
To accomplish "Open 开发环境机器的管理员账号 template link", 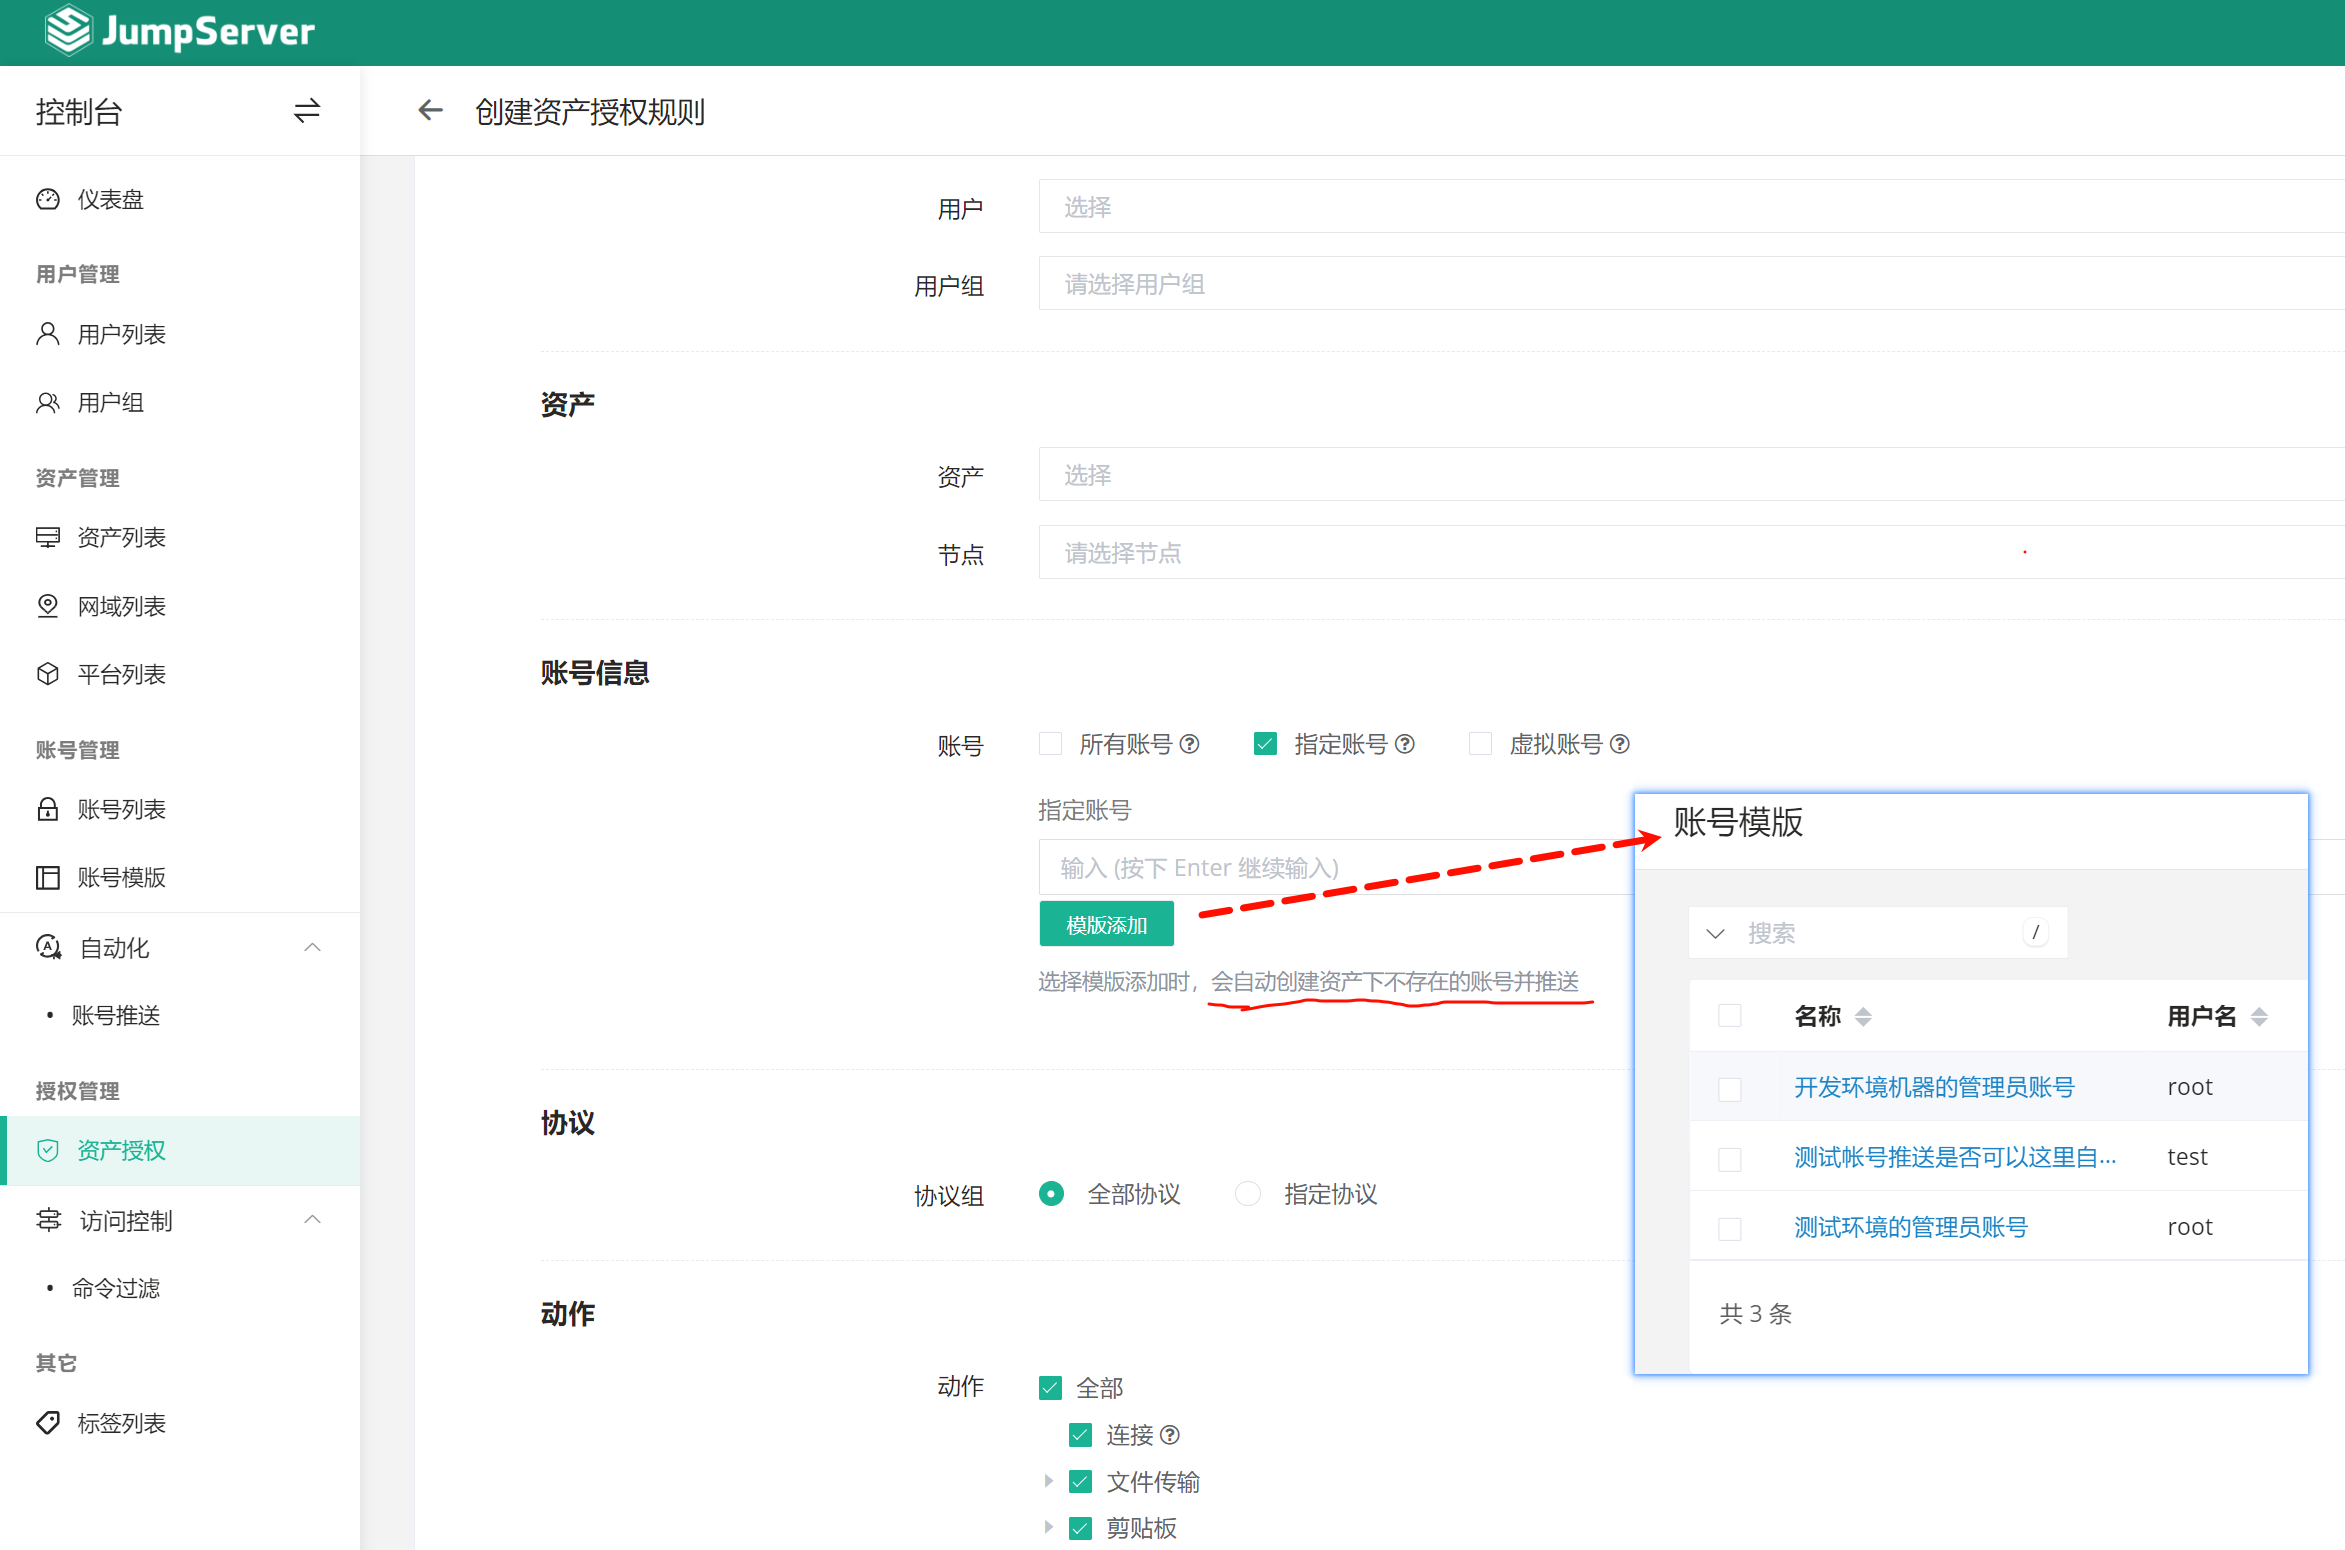I will pos(1933,1087).
